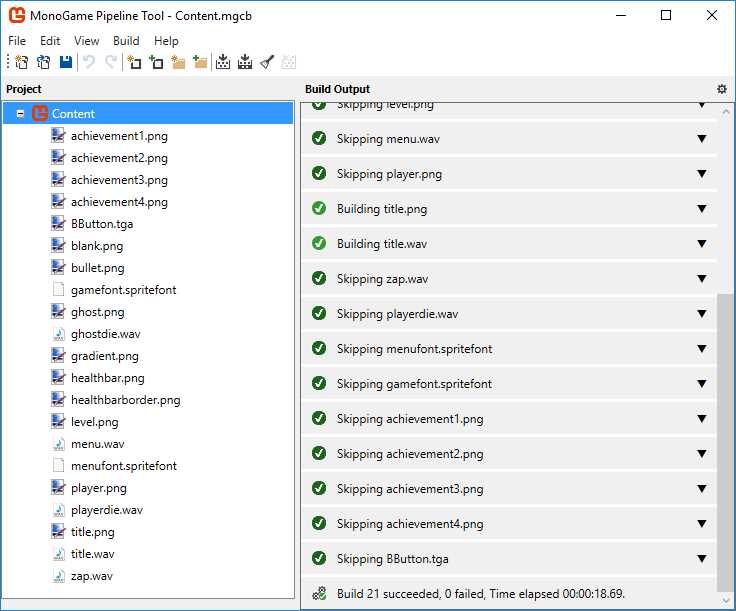Click the Build 21 succeeded summary text
Viewport: 736px width, 611px height.
coord(481,594)
